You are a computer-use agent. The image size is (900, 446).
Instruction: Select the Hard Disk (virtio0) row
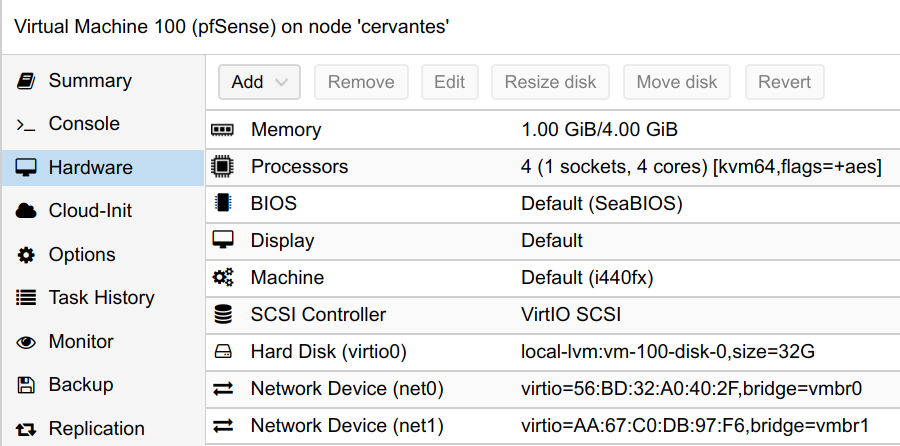click(553, 351)
